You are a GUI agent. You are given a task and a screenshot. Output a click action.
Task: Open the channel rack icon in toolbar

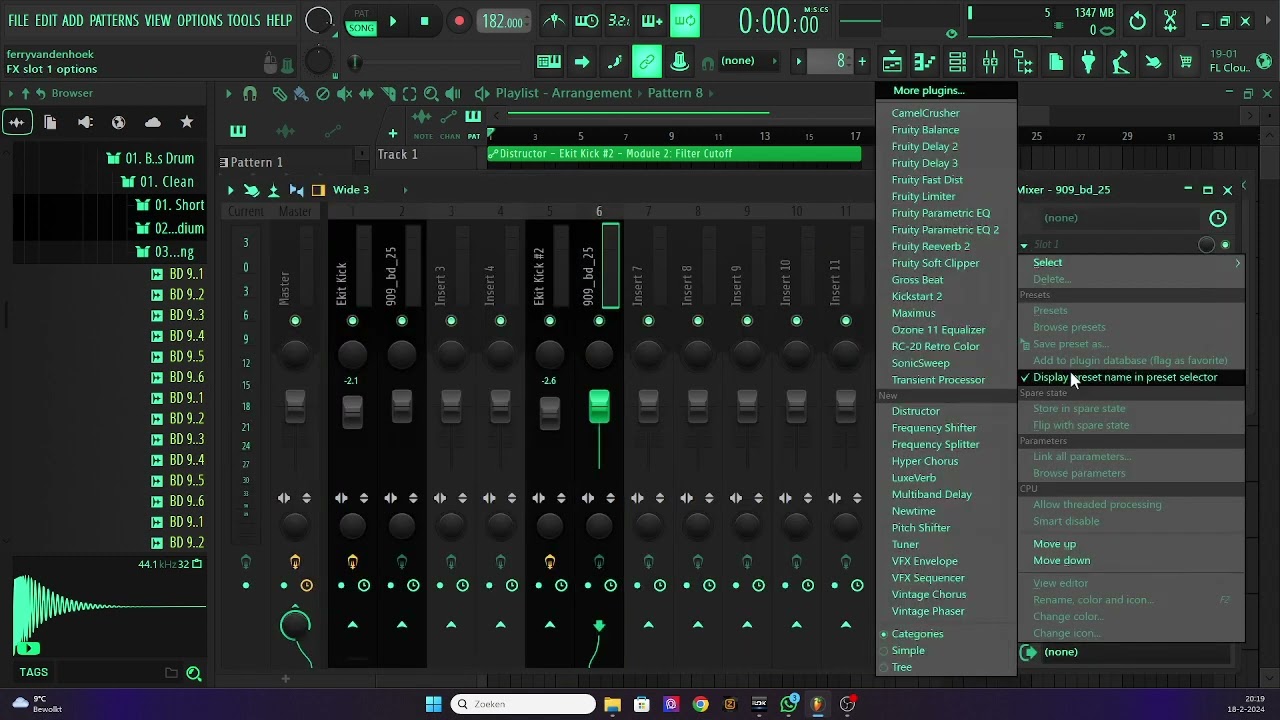[x=957, y=62]
